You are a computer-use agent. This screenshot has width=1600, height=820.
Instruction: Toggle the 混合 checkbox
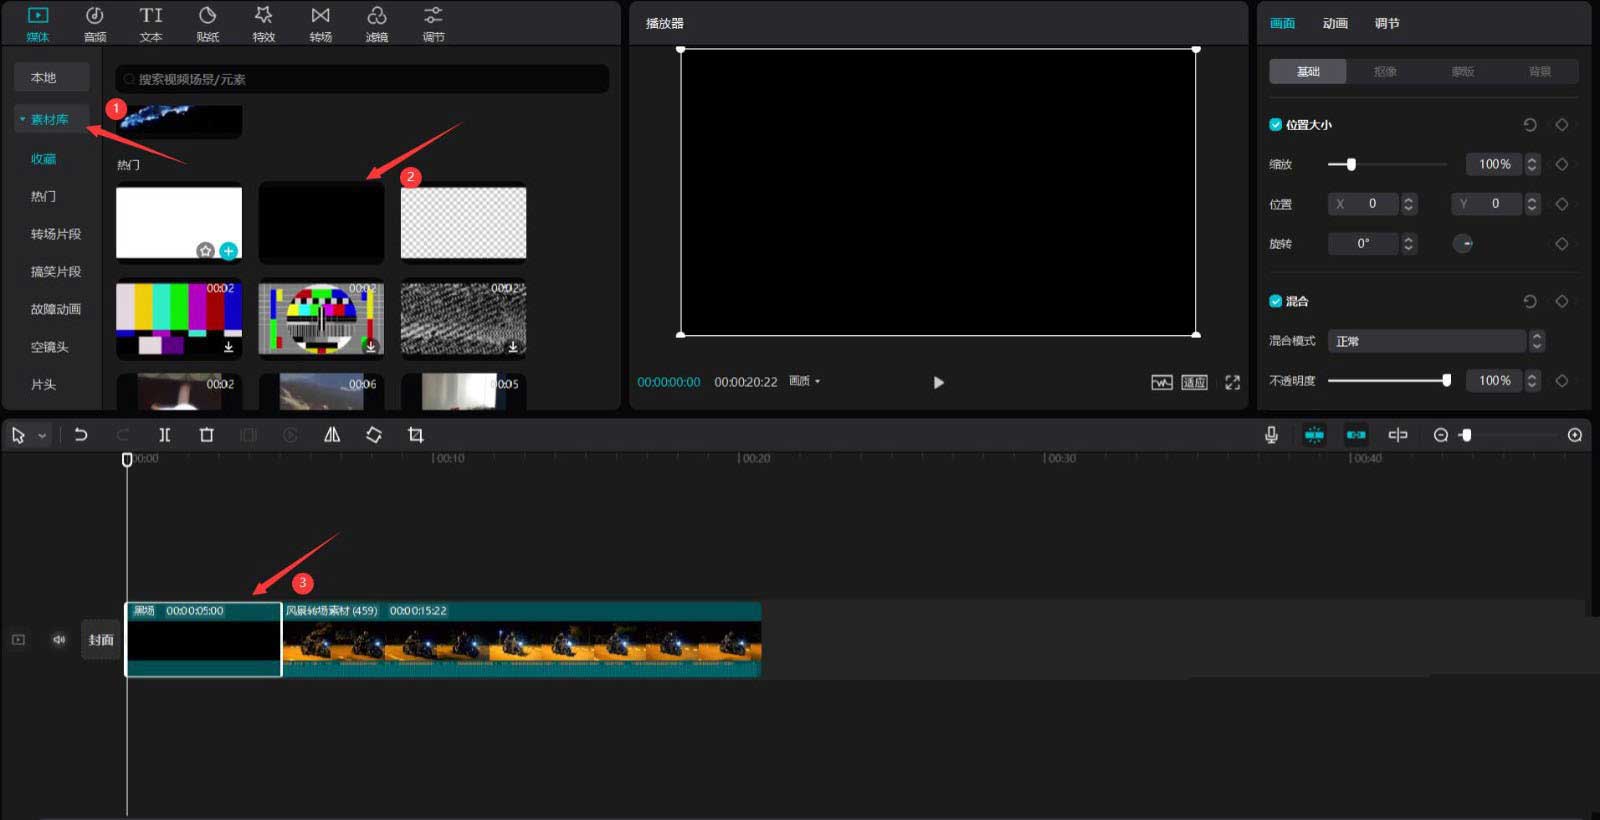(1275, 301)
